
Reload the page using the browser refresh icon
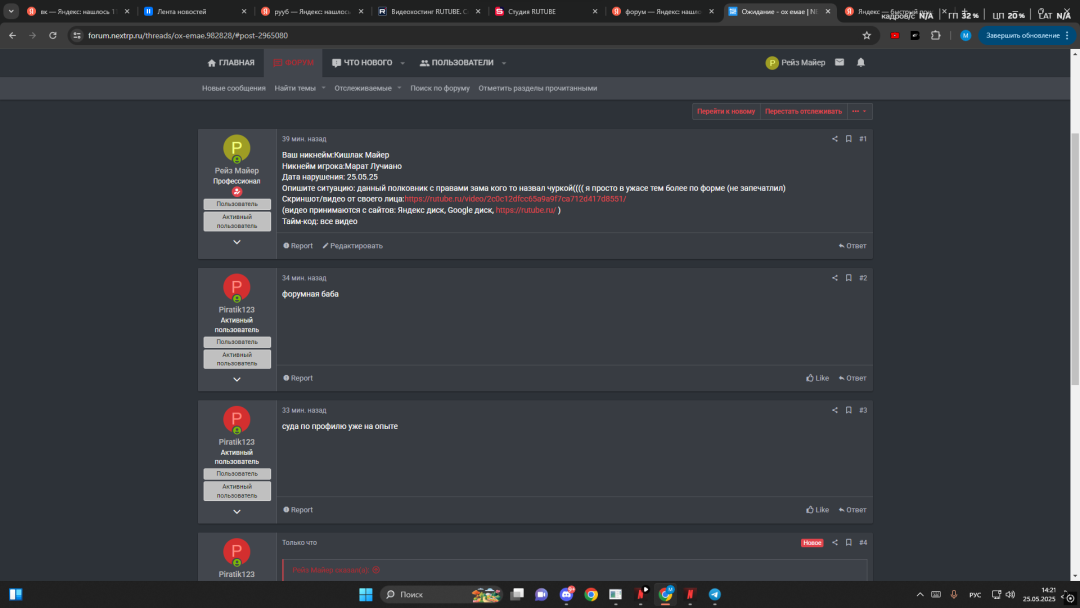coord(52,35)
